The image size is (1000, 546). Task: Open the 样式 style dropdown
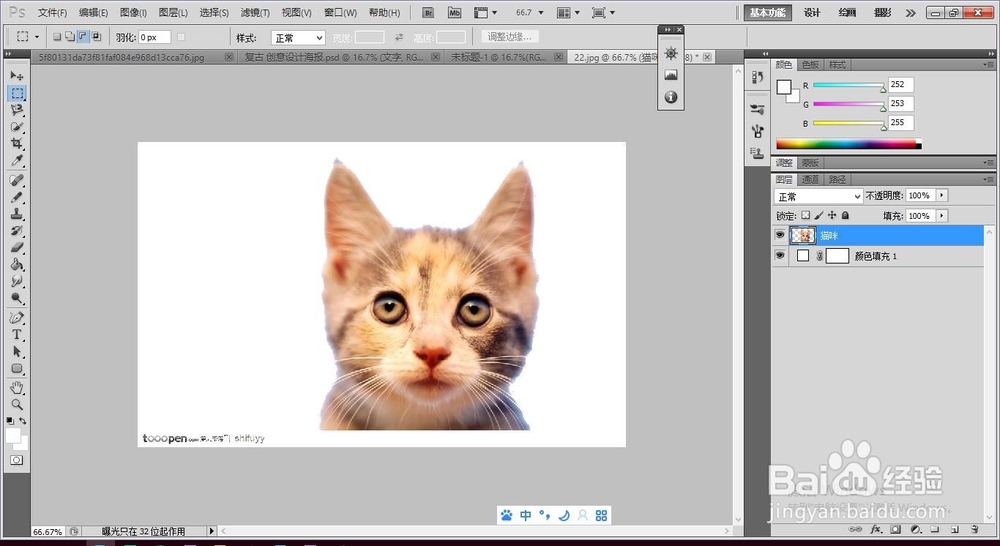(298, 38)
